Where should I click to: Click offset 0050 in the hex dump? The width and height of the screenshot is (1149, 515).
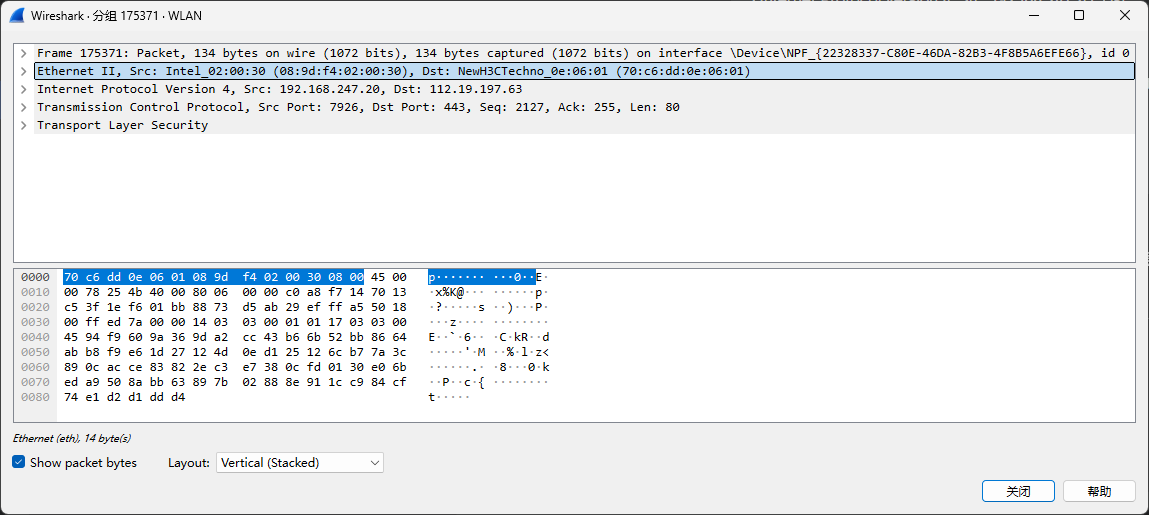click(34, 352)
